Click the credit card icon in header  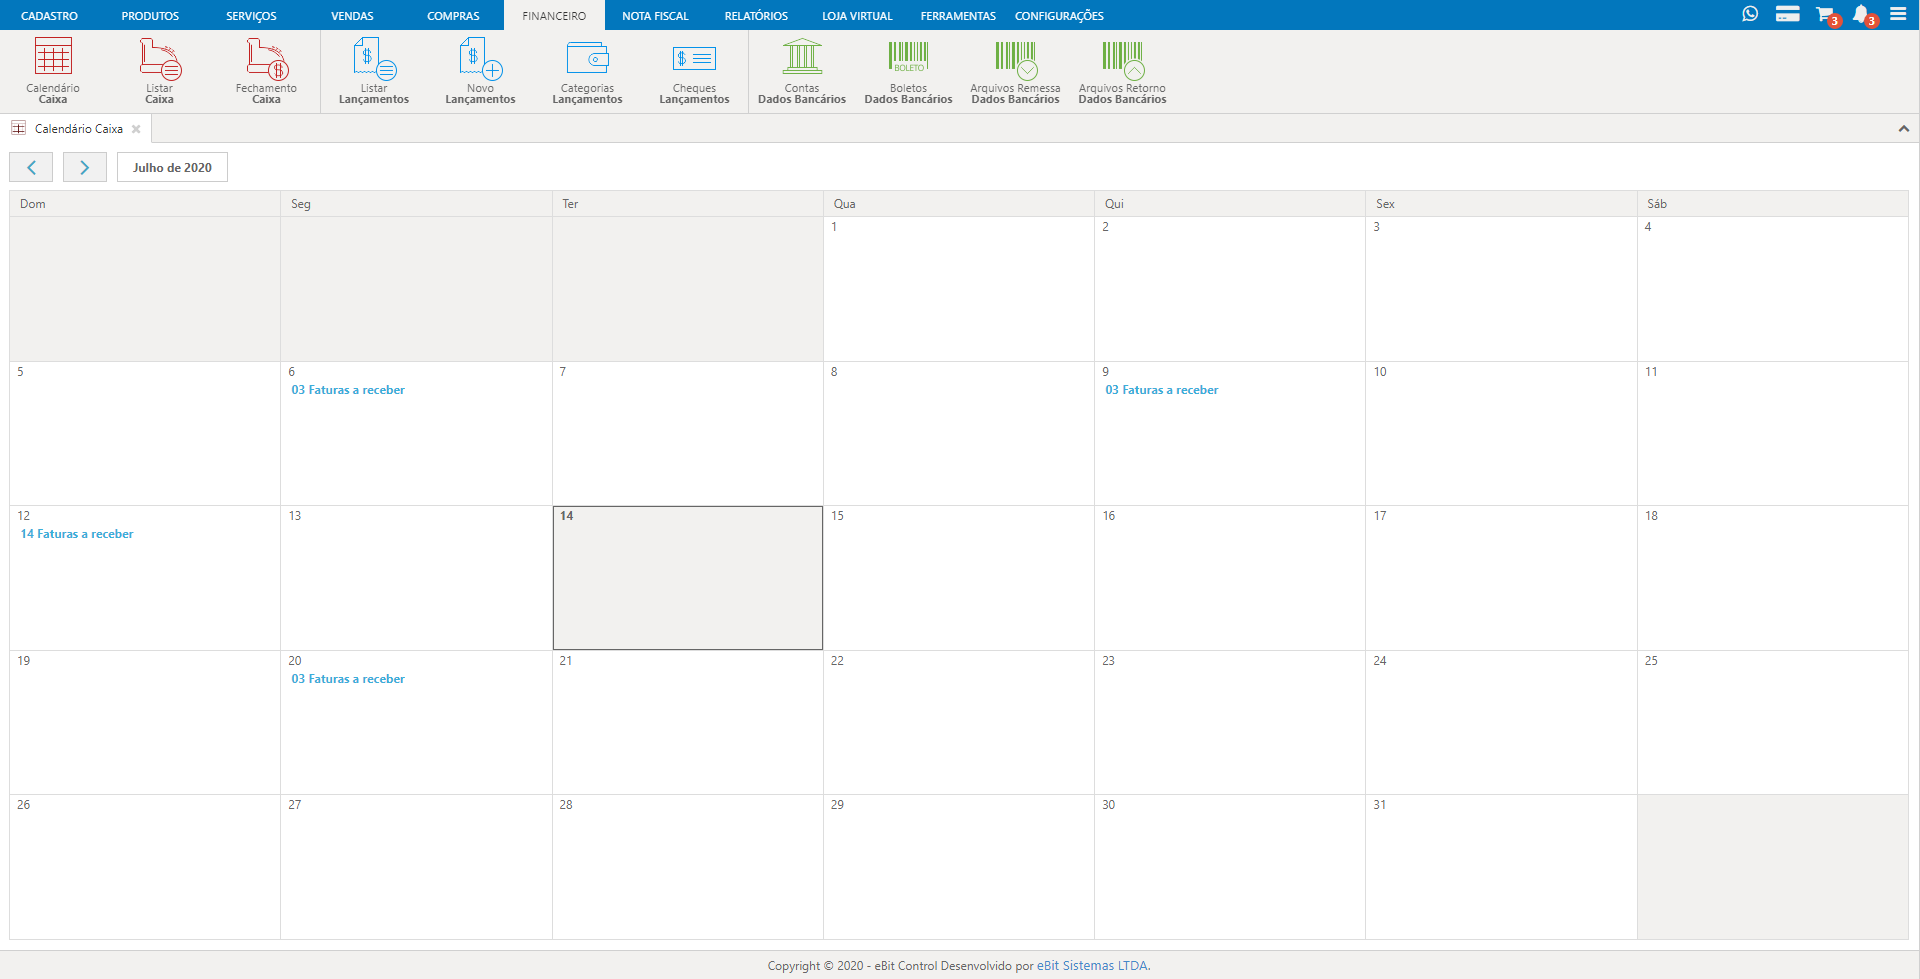[1788, 14]
